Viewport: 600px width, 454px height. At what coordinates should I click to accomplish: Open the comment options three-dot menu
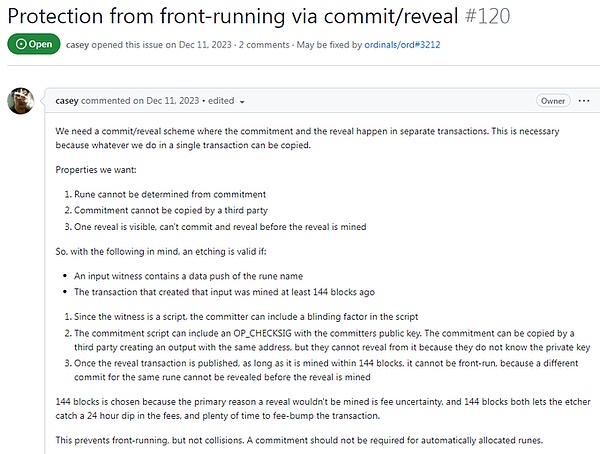pos(581,101)
